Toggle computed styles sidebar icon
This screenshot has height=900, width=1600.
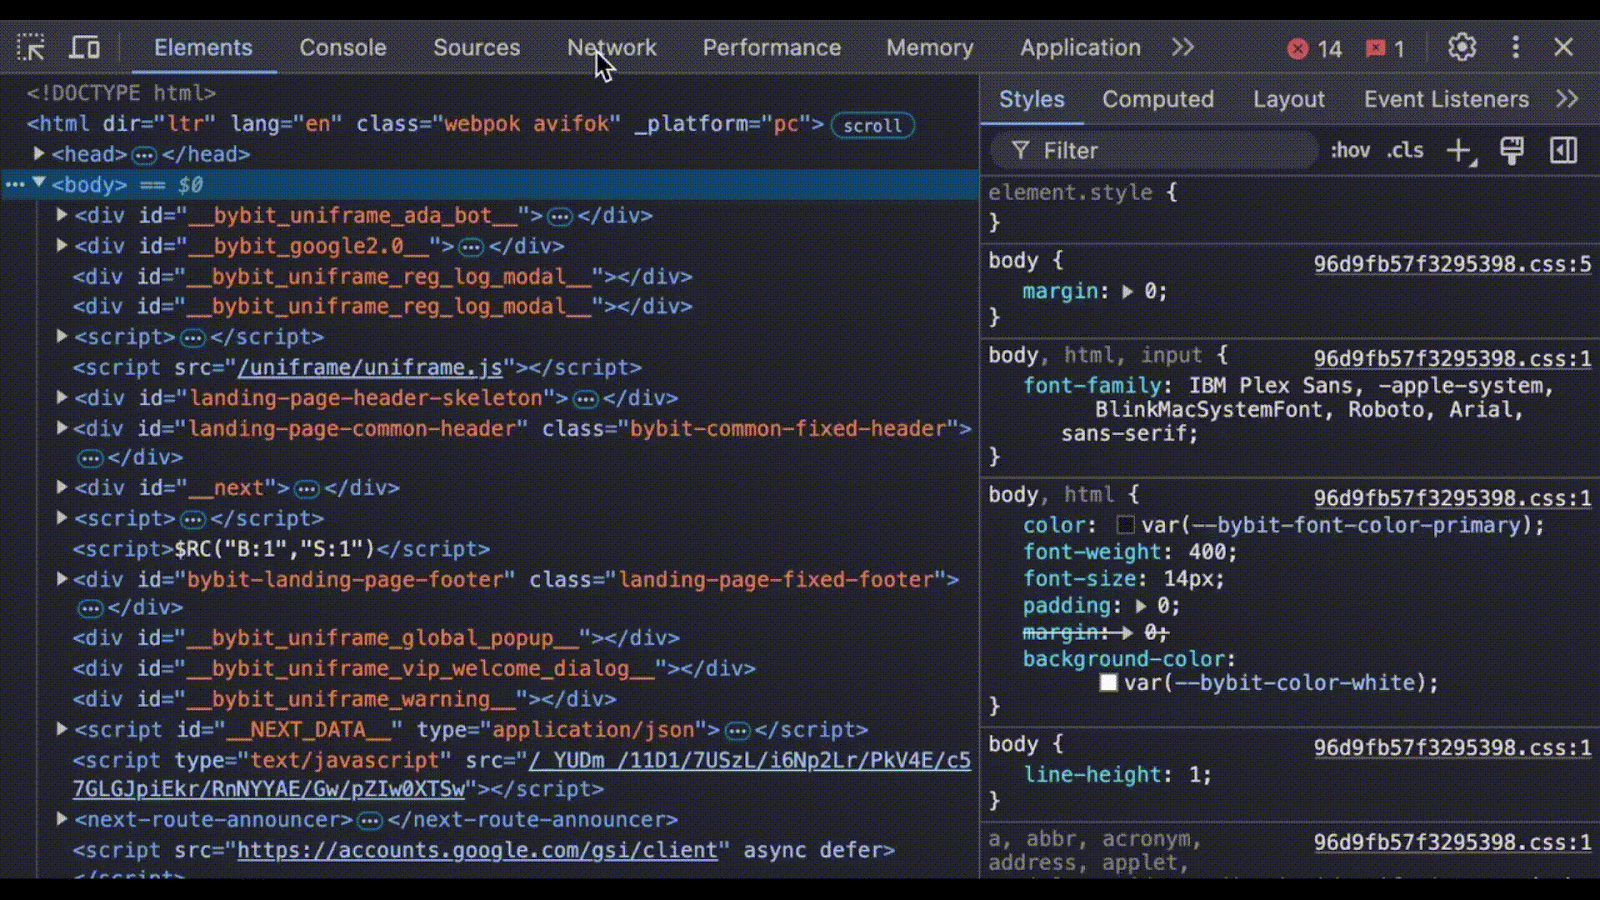[x=1563, y=151]
